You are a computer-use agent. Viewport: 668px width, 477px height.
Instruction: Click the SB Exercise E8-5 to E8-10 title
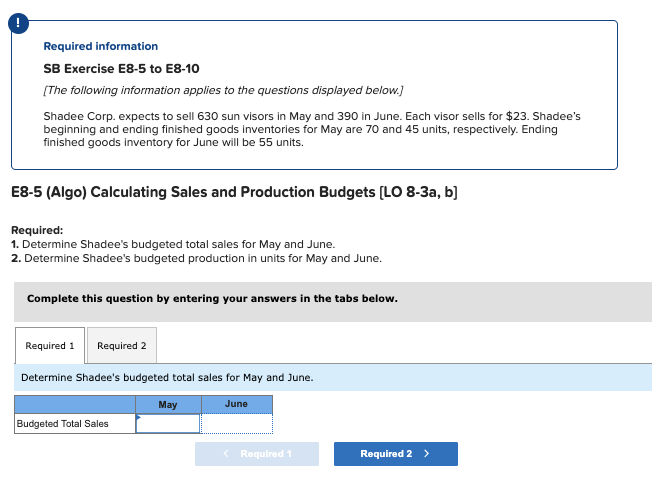point(110,69)
